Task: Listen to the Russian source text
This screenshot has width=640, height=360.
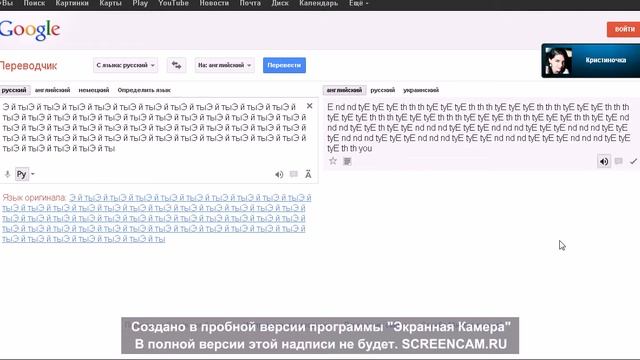Action: tap(279, 175)
